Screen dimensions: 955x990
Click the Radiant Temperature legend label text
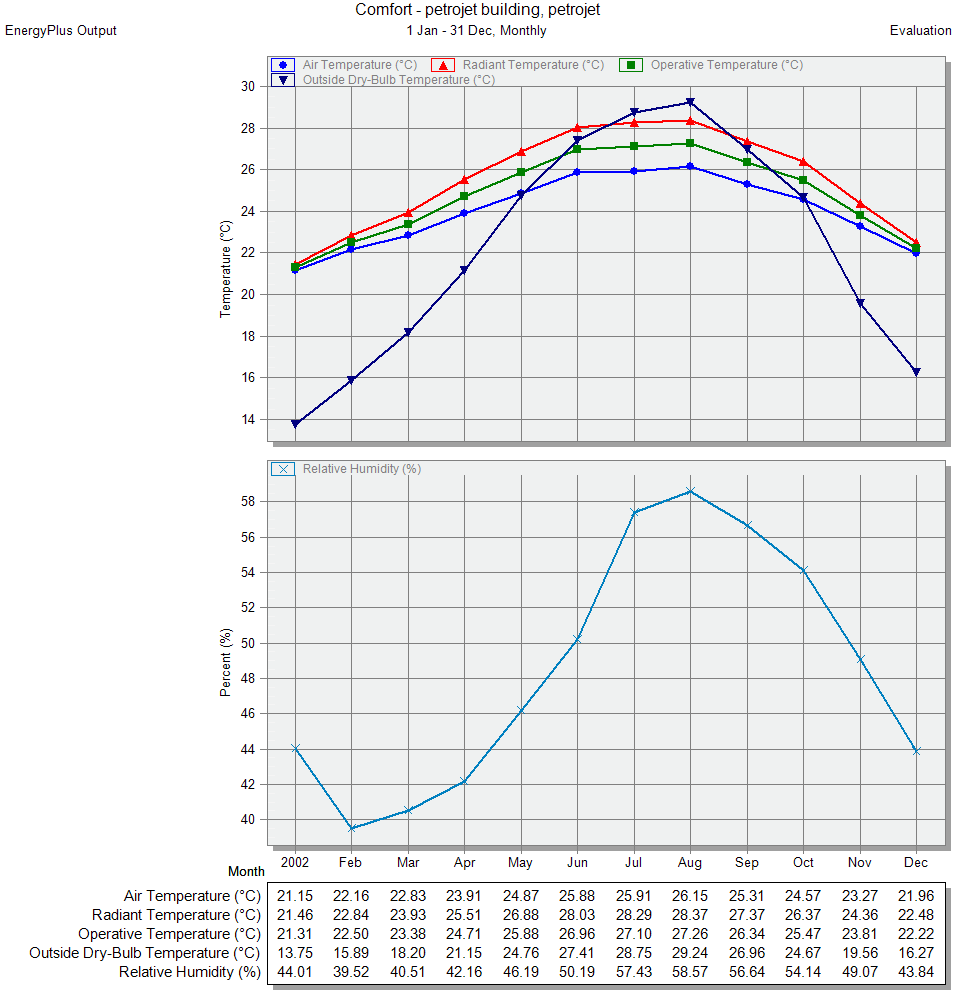click(533, 65)
